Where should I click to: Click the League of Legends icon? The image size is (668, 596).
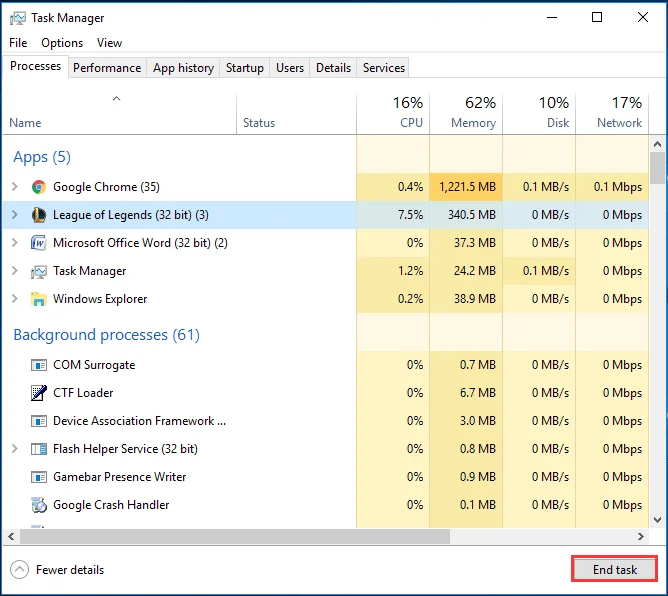(39, 215)
